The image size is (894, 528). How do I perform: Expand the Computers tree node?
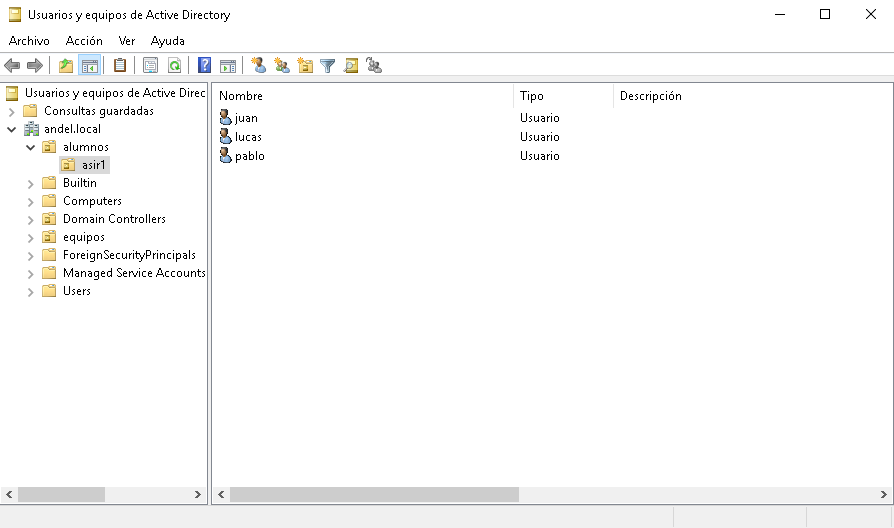coord(31,201)
